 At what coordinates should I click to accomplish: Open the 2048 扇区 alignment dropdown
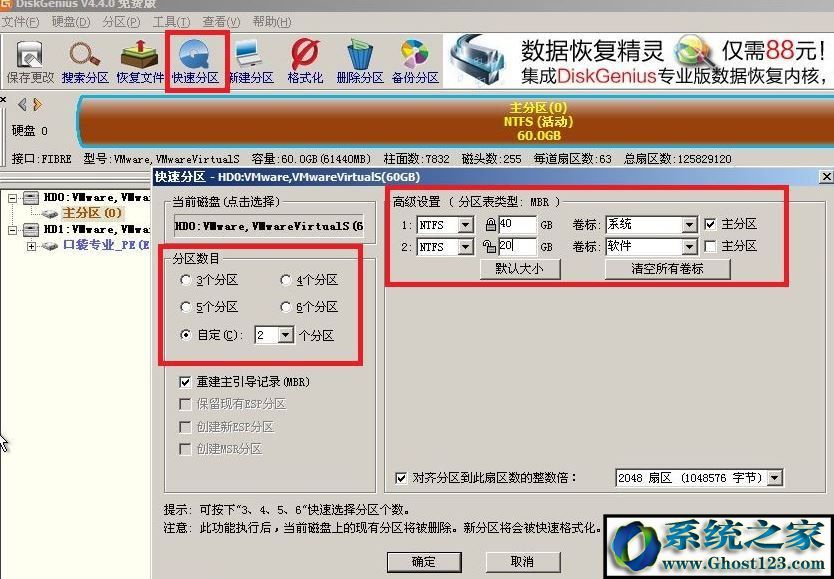(x=775, y=478)
